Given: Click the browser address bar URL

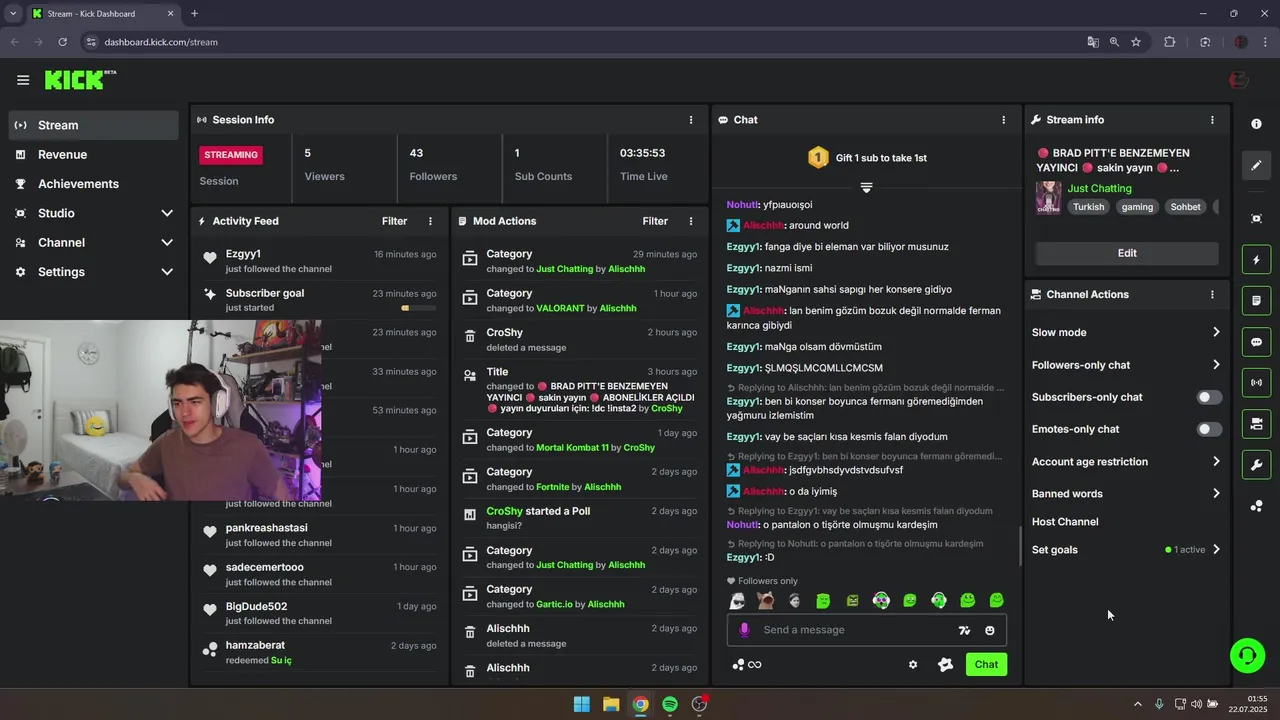Looking at the screenshot, I should tap(161, 42).
